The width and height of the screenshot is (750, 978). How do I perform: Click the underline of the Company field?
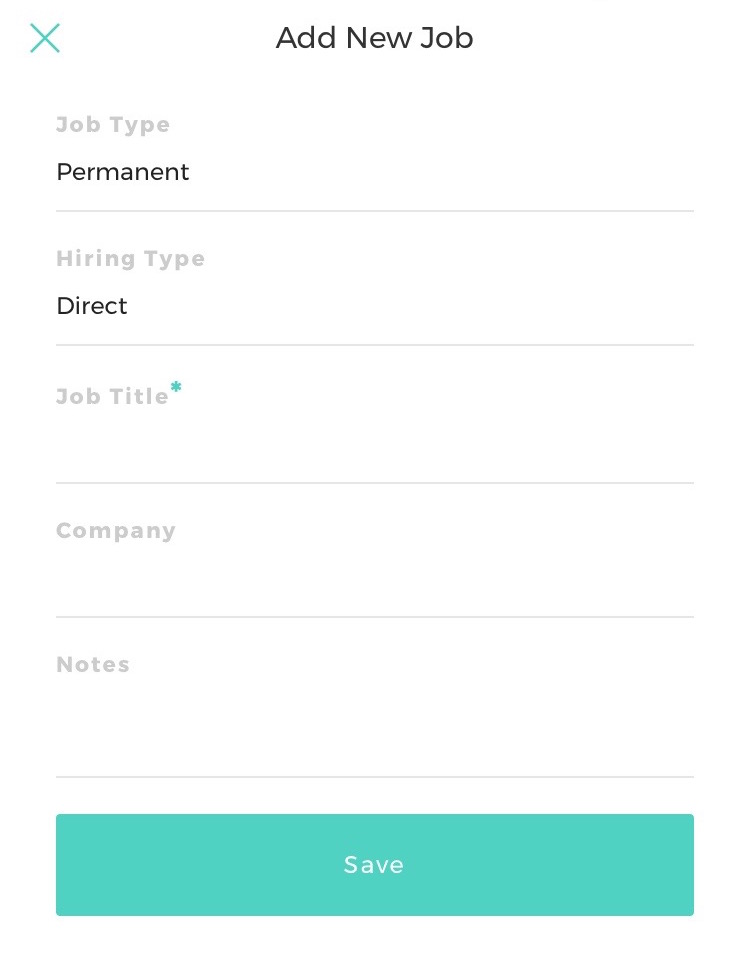tap(374, 617)
